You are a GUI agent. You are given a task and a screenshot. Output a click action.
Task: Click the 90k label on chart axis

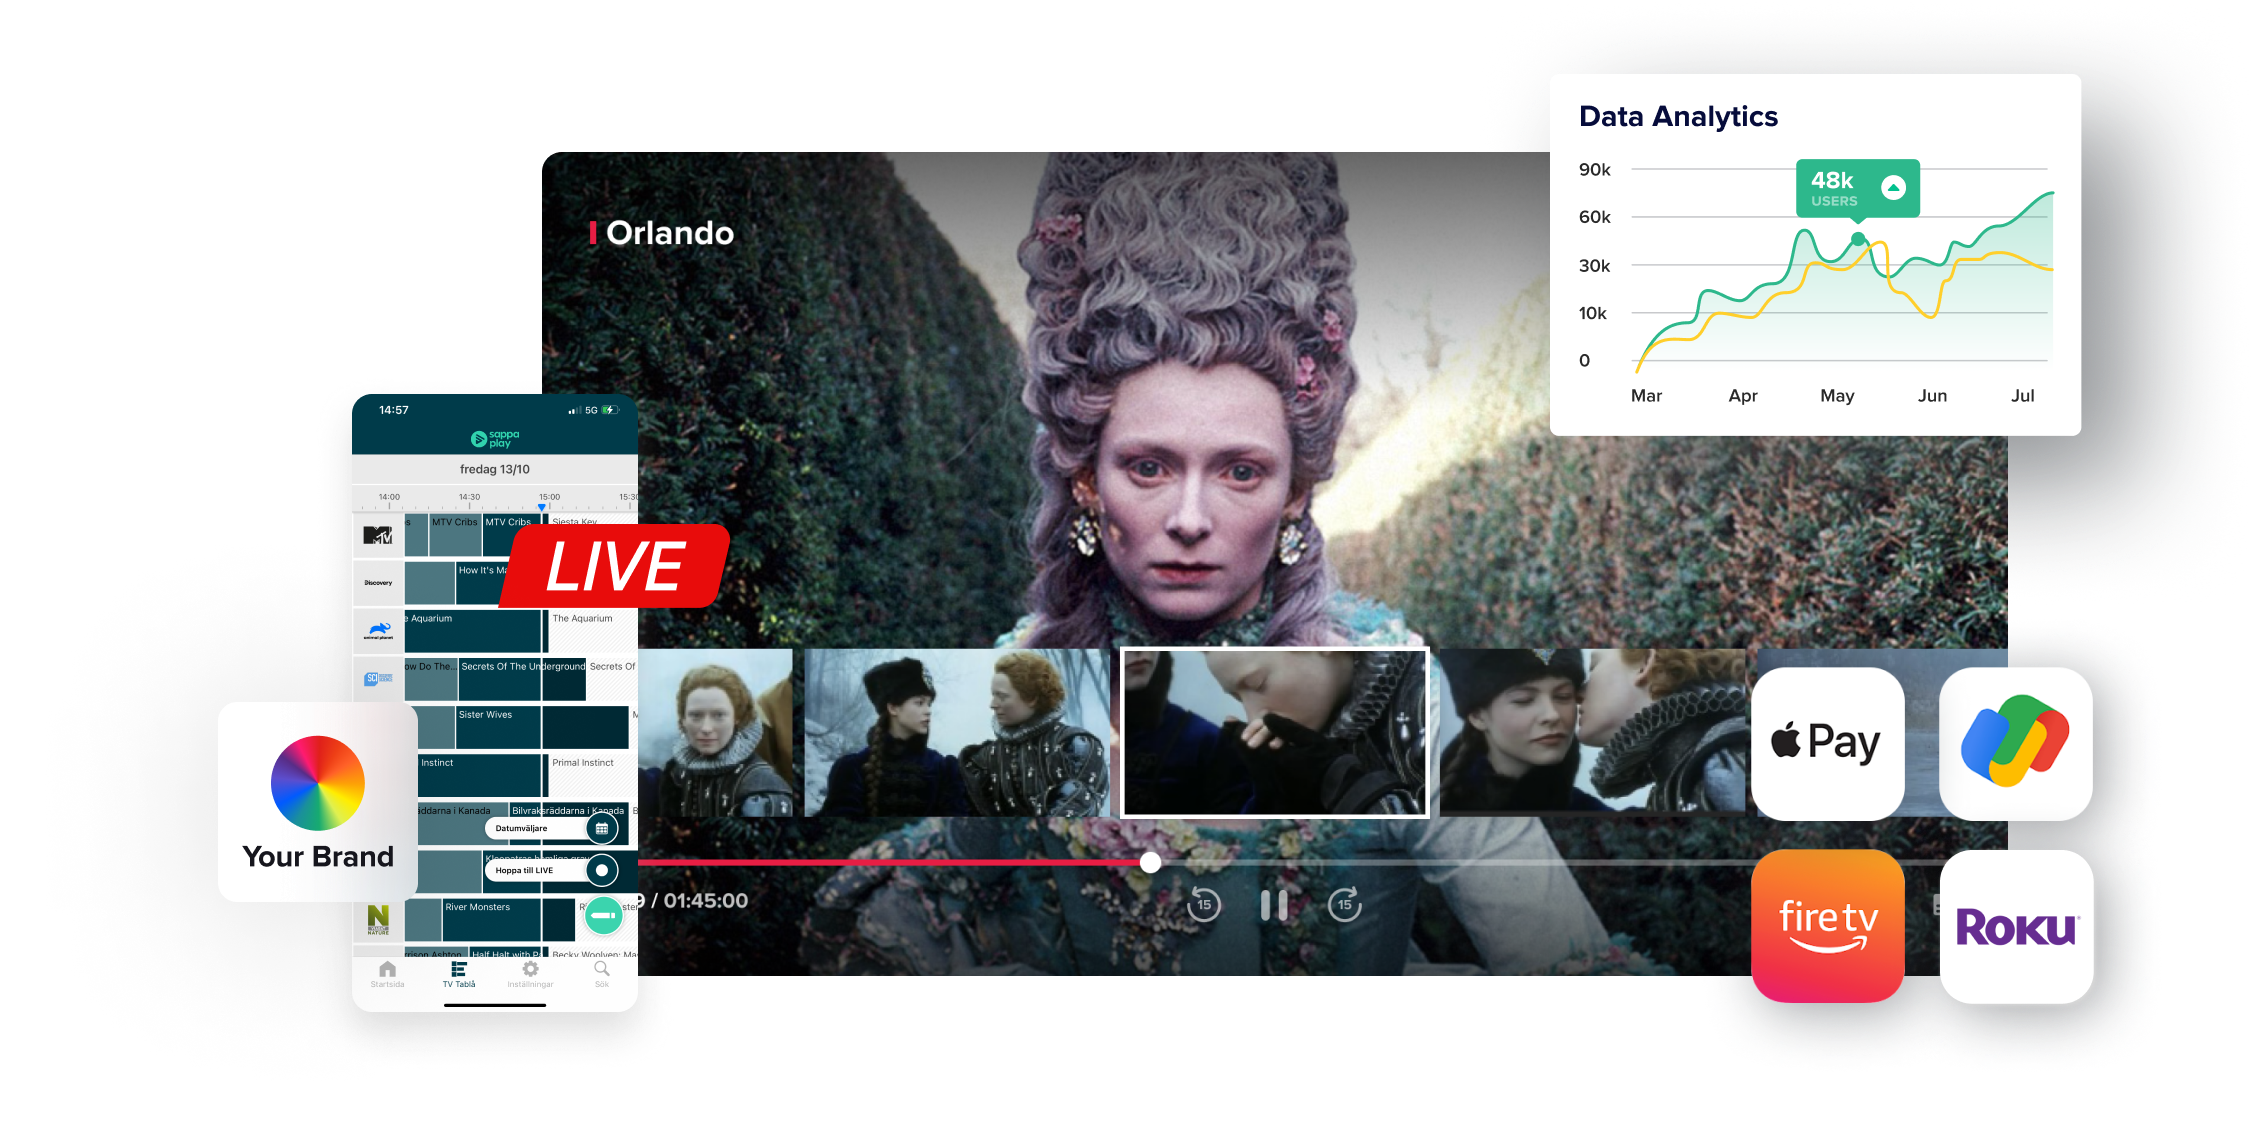click(1595, 170)
